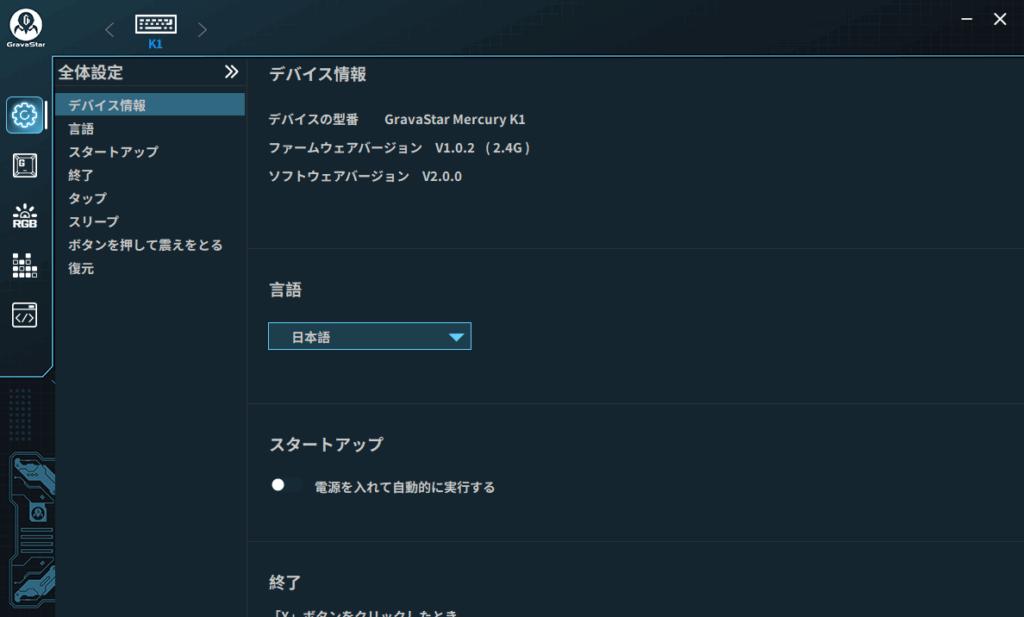Select the K1 keyboard device icon
This screenshot has height=617, width=1024.
[x=156, y=29]
